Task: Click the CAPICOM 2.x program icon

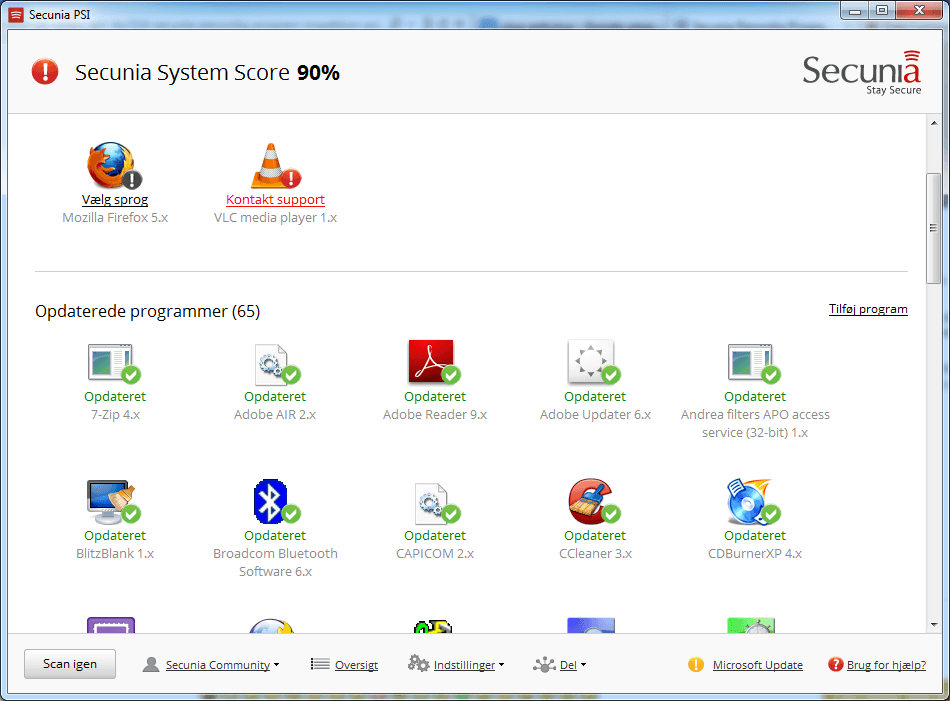Action: pyautogui.click(x=432, y=501)
